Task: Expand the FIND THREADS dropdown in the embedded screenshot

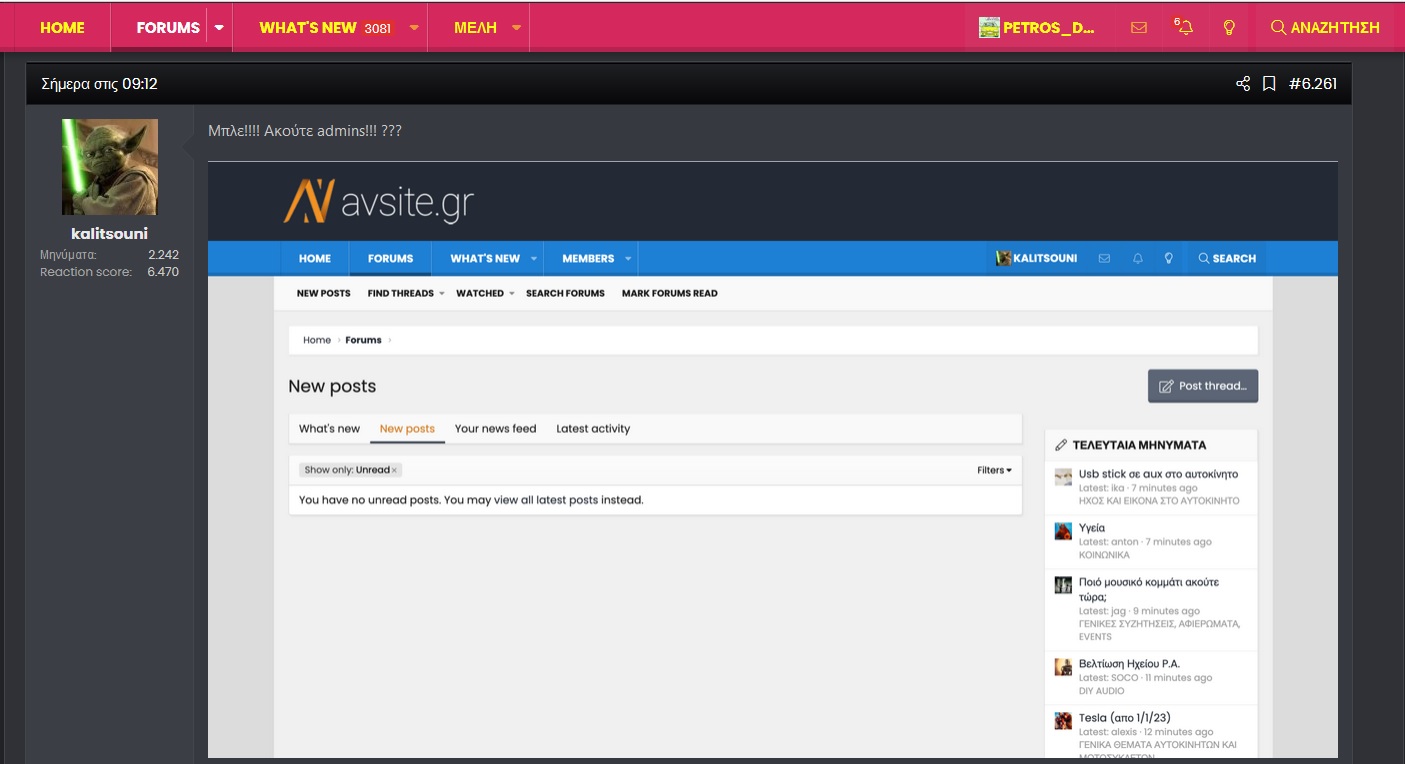Action: pos(442,294)
